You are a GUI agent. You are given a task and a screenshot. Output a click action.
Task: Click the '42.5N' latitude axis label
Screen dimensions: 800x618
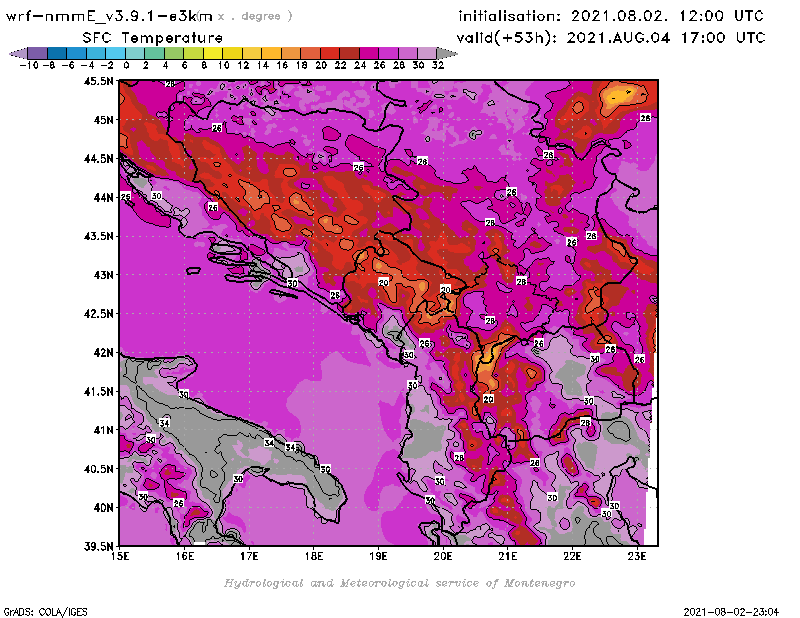(98, 314)
